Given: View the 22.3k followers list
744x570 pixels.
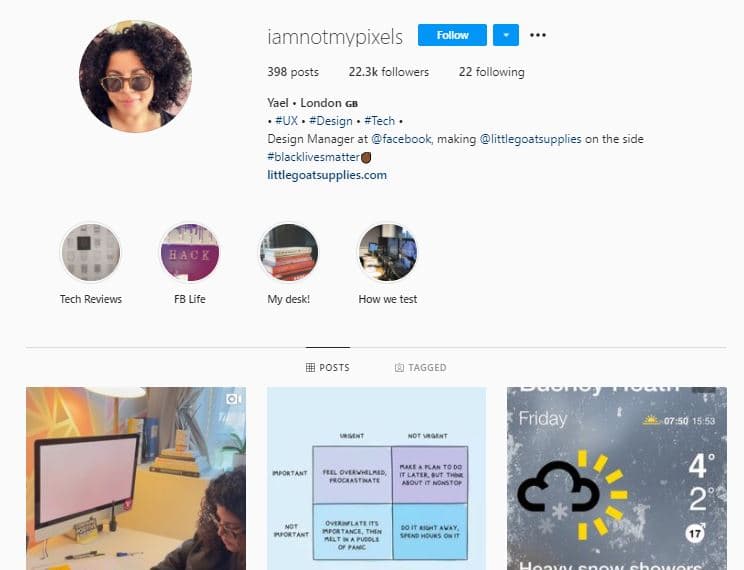Looking at the screenshot, I should [389, 72].
